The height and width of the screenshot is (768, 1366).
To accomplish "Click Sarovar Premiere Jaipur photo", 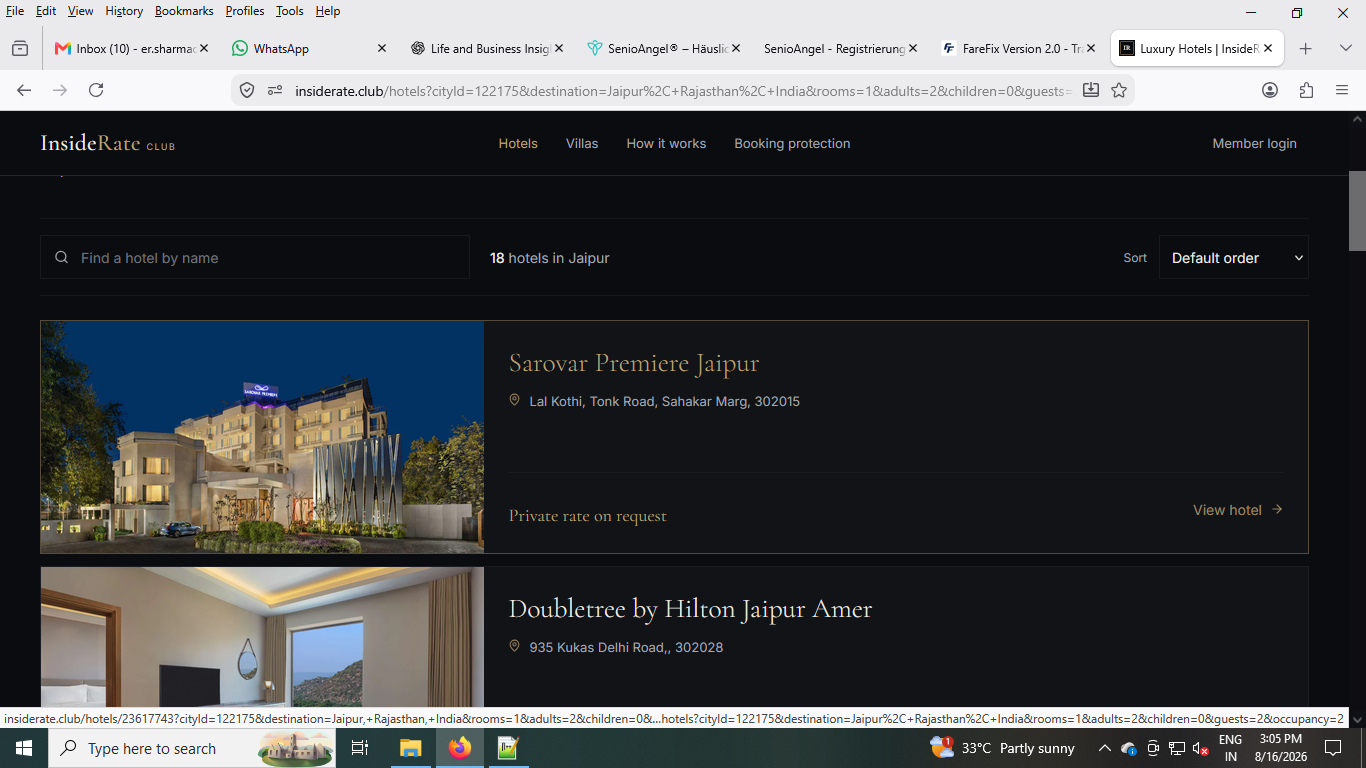I will (262, 437).
